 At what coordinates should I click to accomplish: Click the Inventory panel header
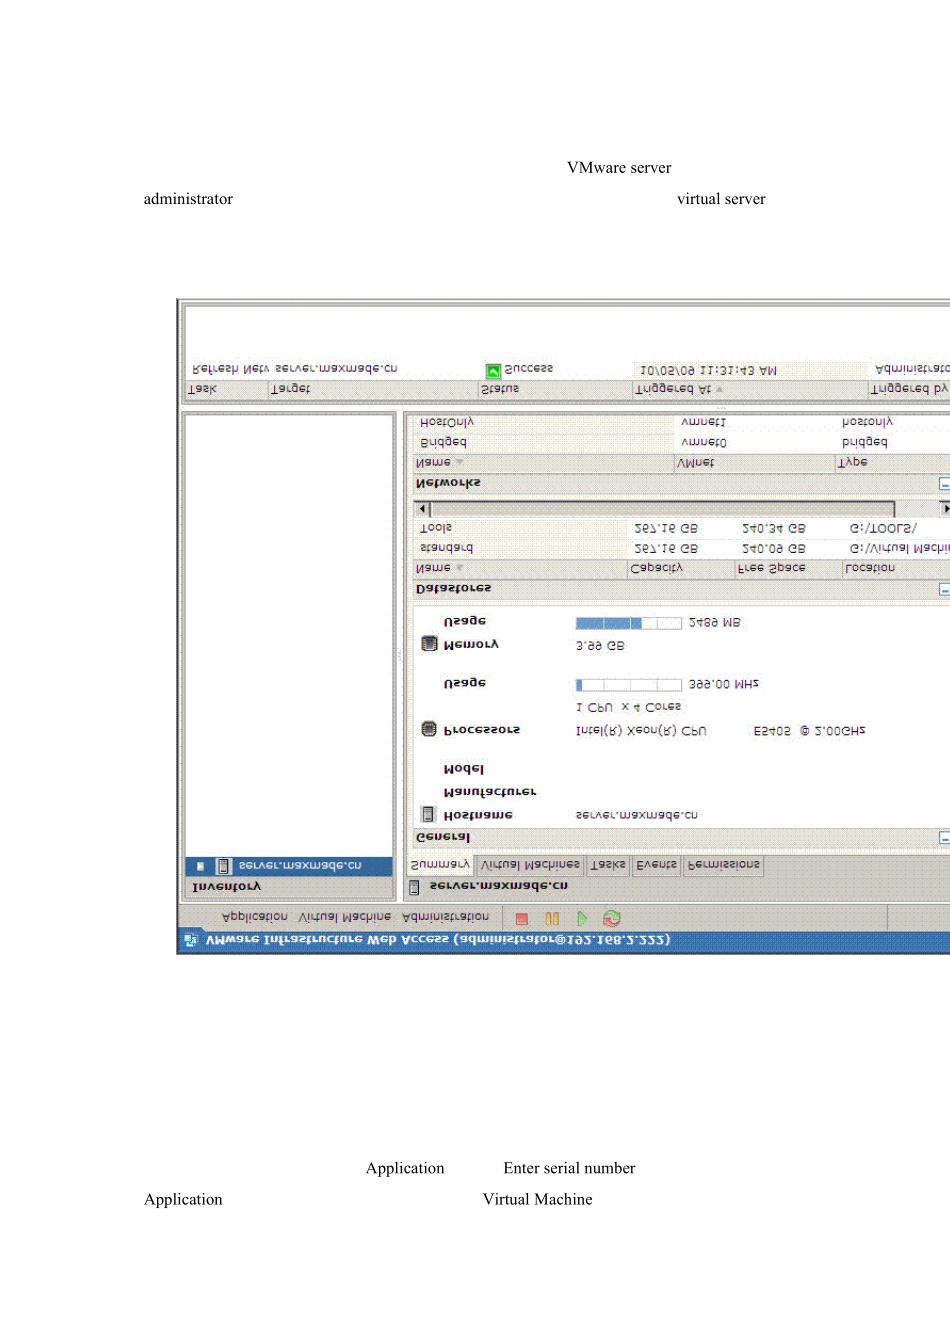(289, 887)
